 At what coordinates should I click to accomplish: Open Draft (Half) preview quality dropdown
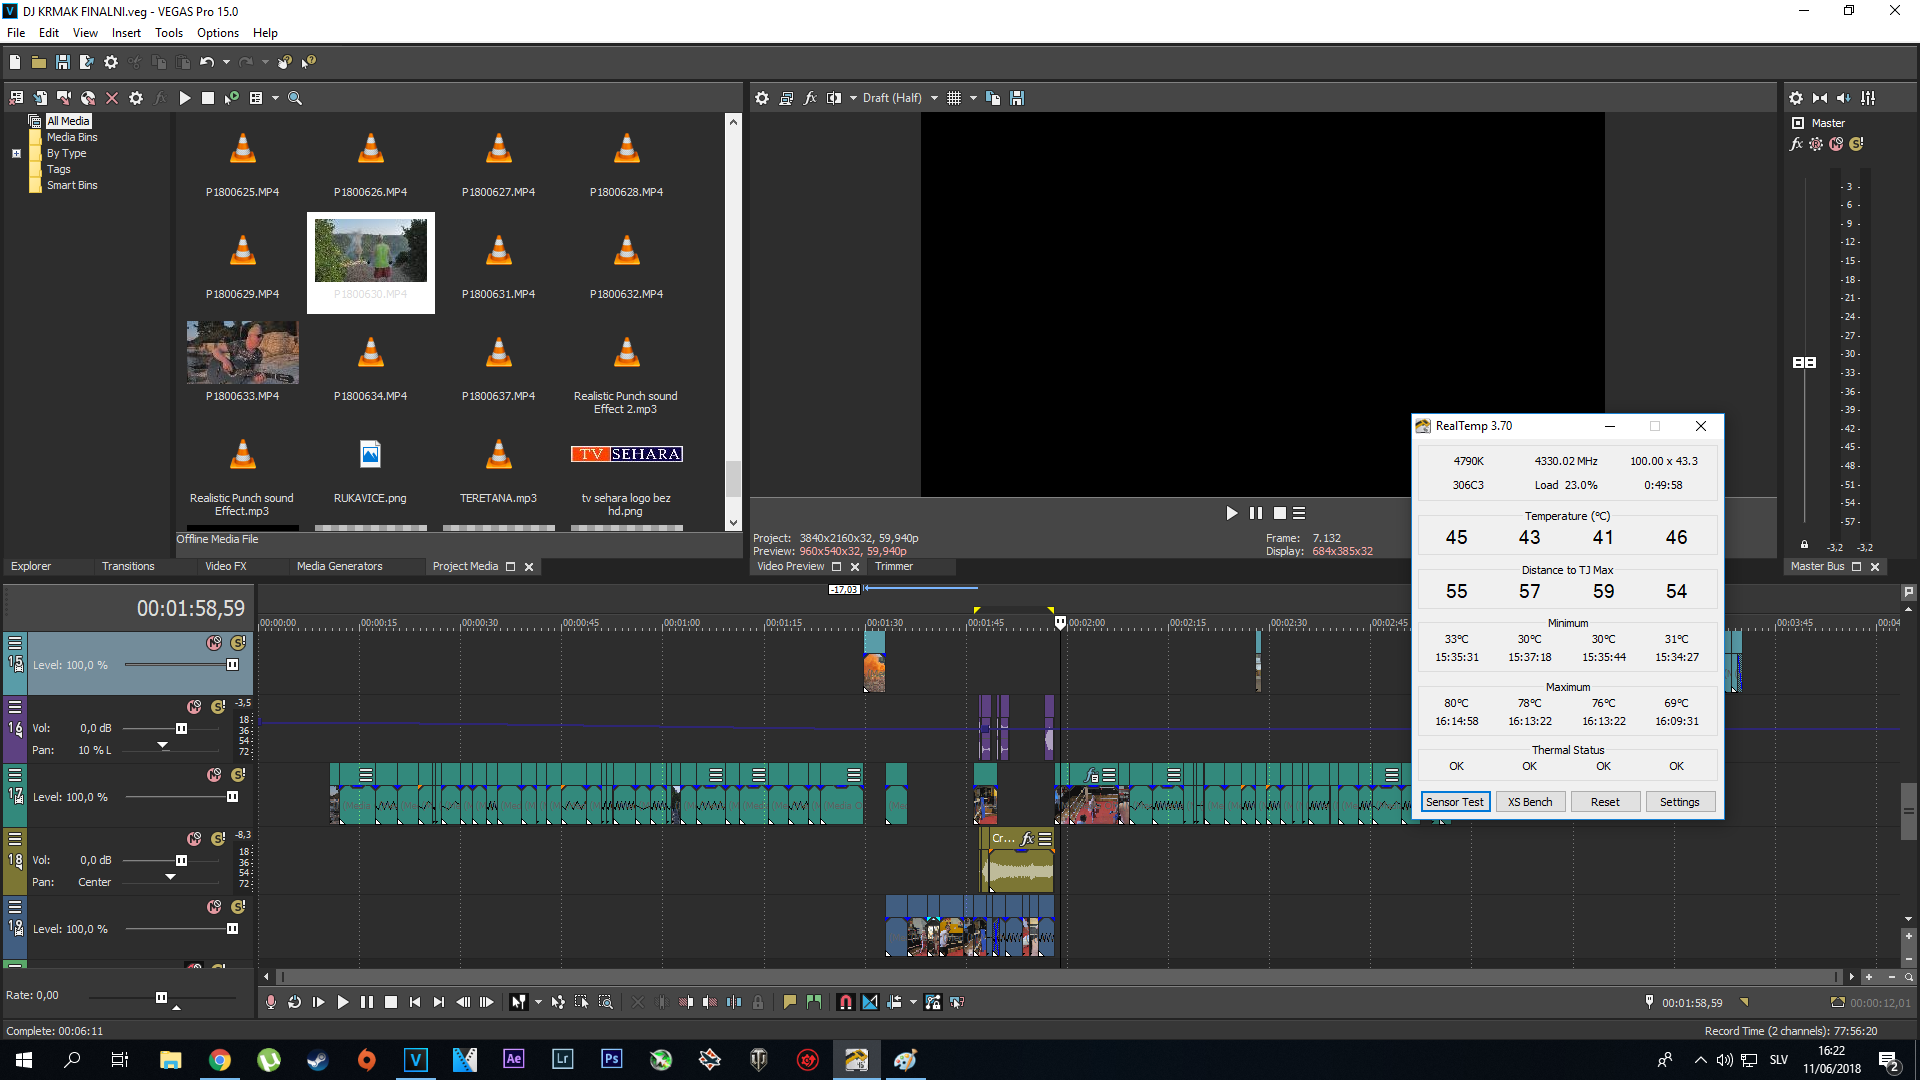pyautogui.click(x=934, y=98)
